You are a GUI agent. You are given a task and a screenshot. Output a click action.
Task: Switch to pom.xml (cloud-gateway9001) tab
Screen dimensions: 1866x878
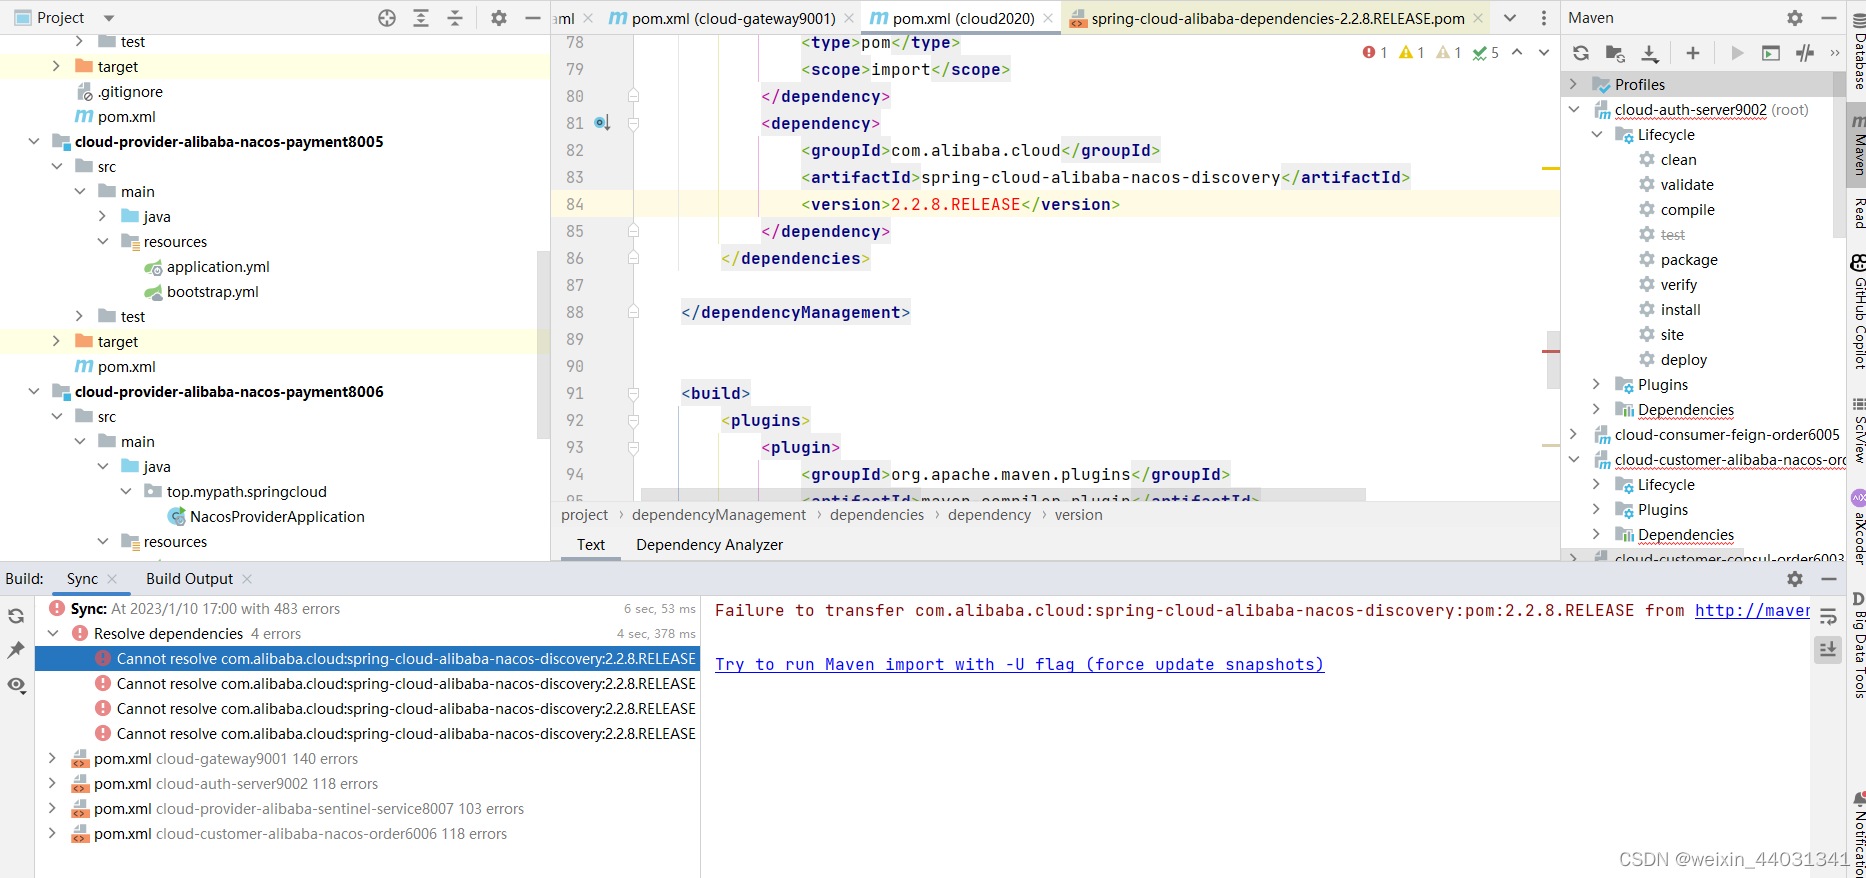coord(733,18)
